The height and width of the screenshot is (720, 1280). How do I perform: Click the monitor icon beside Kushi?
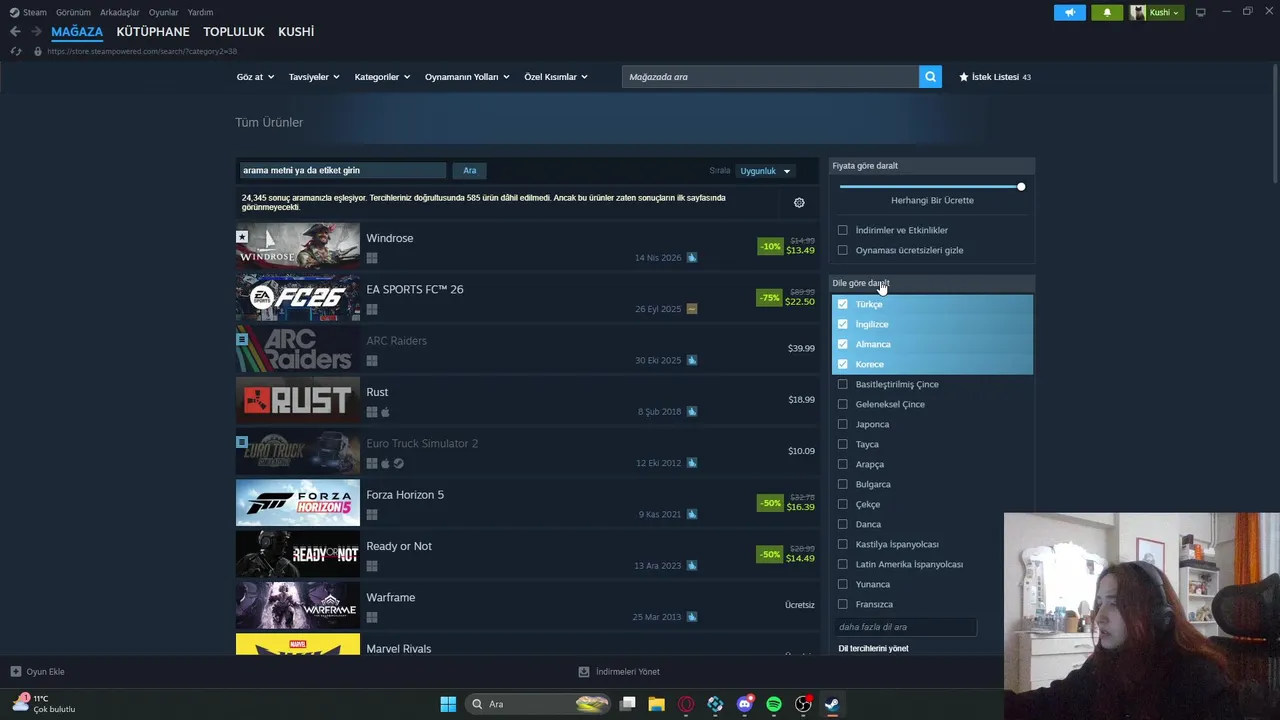click(x=1200, y=12)
